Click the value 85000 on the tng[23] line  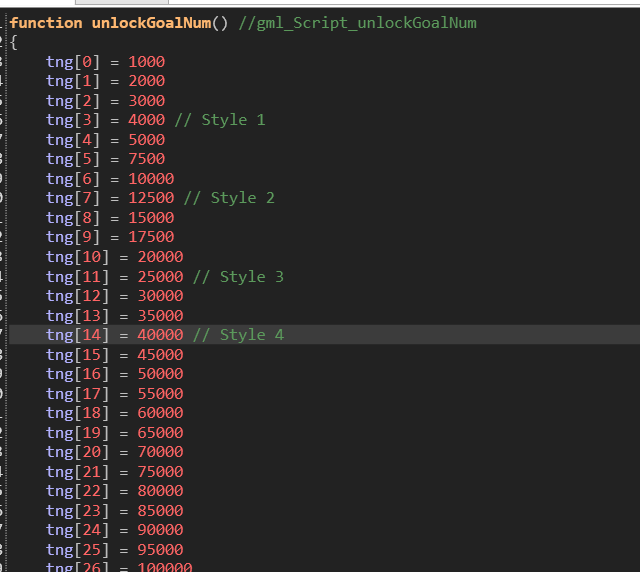160,511
